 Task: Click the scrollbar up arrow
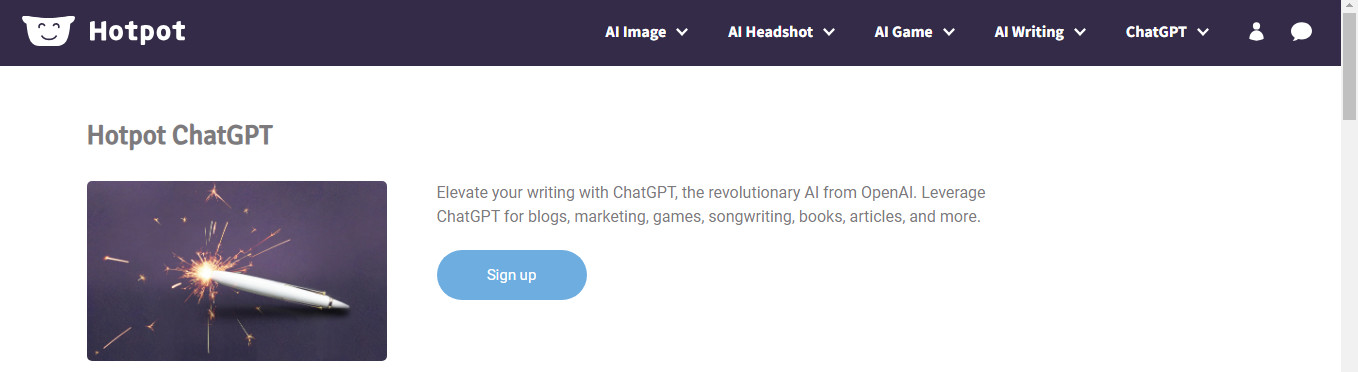point(1349,8)
